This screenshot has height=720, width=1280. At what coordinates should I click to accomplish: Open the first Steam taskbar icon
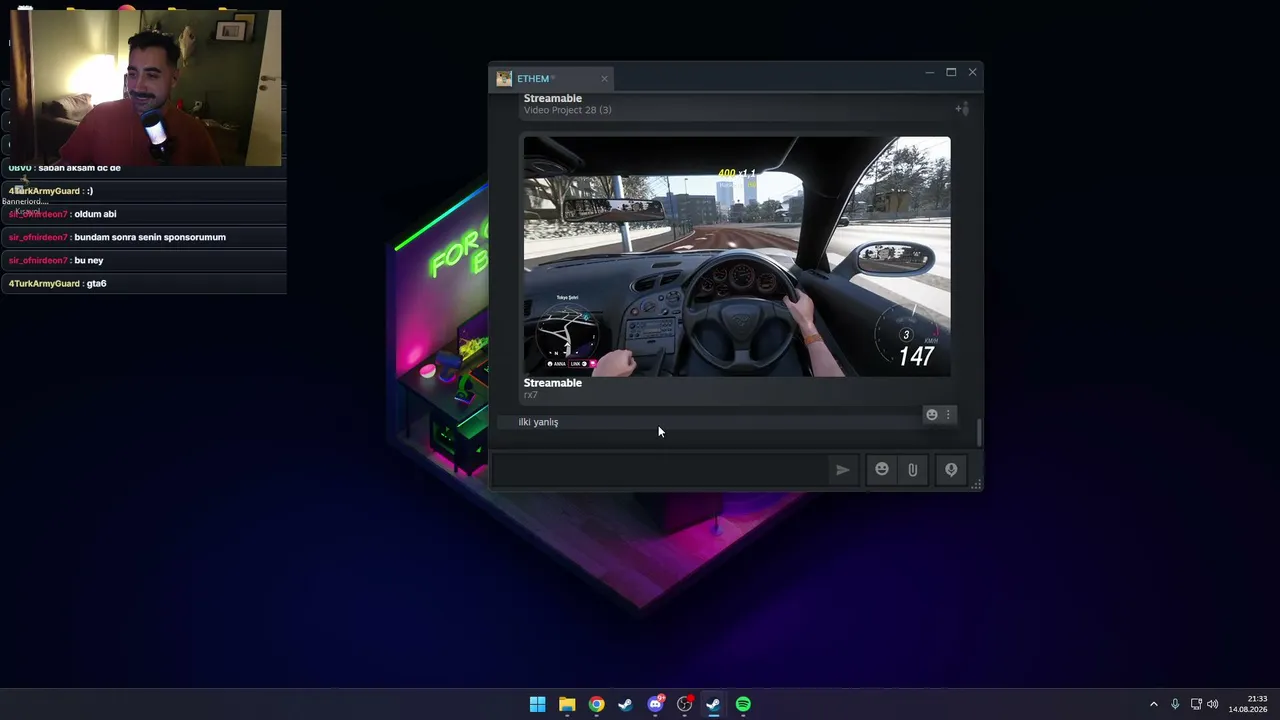(x=625, y=704)
